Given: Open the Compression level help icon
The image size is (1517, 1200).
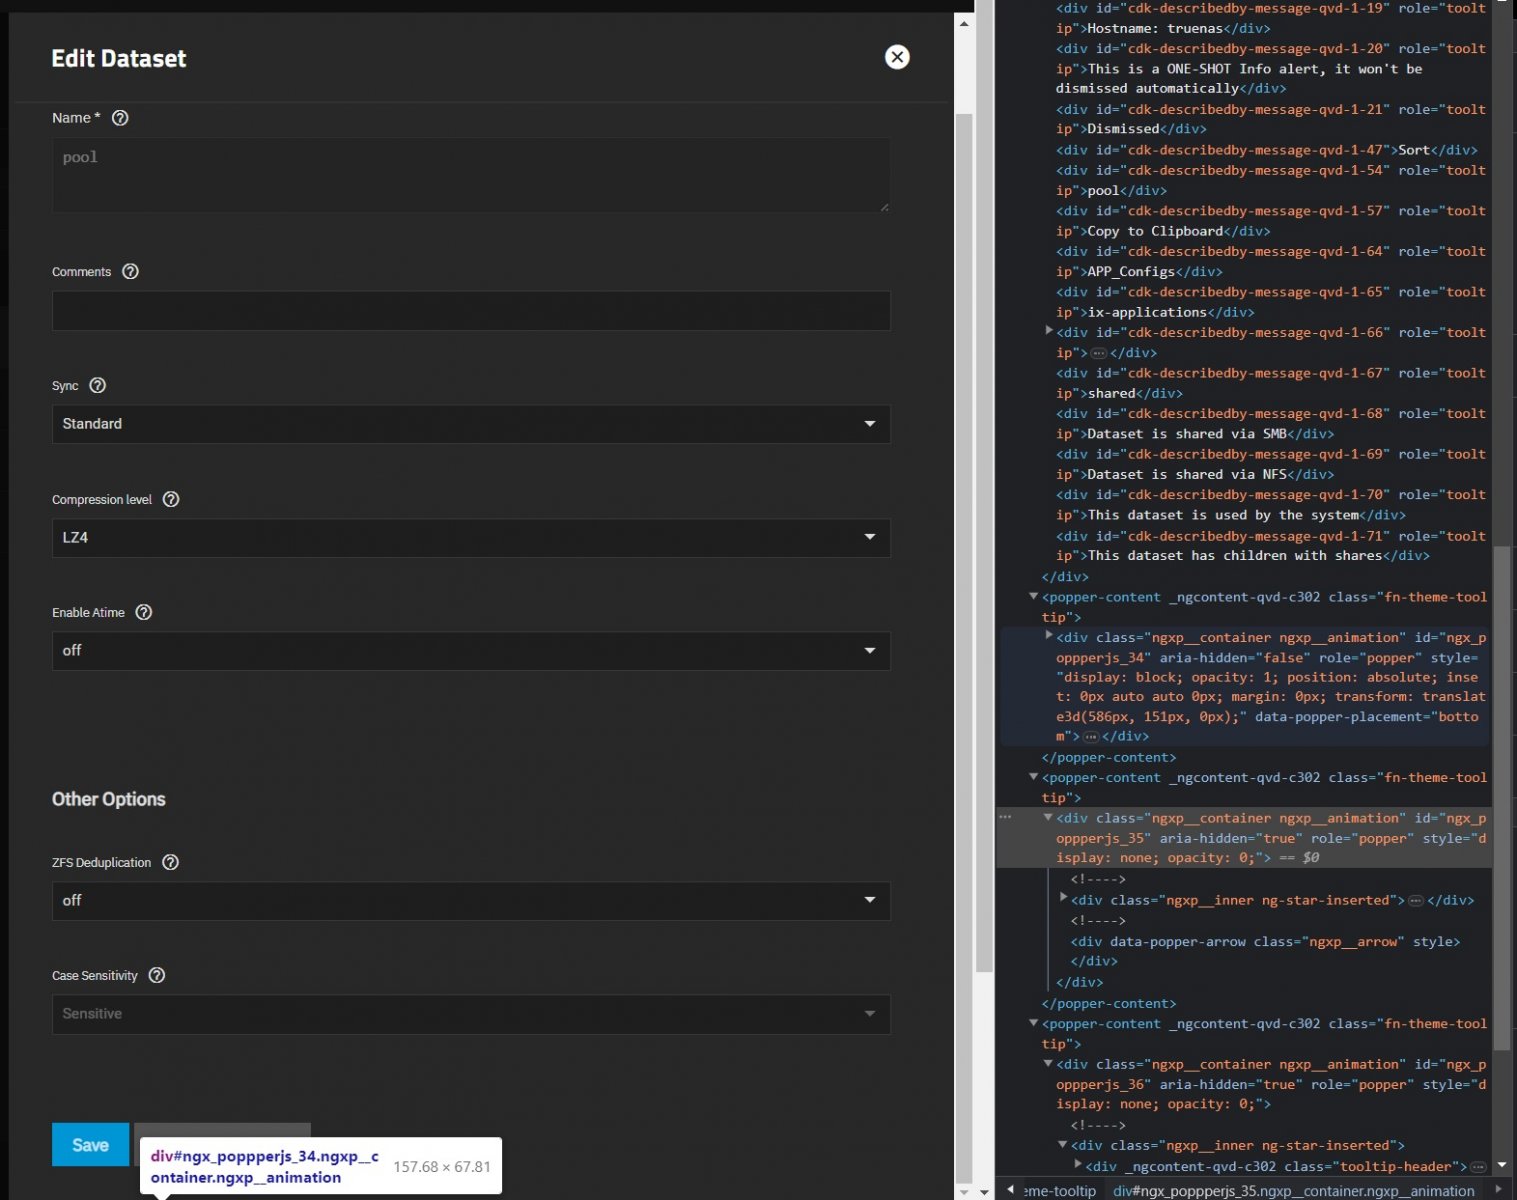Looking at the screenshot, I should [x=171, y=499].
